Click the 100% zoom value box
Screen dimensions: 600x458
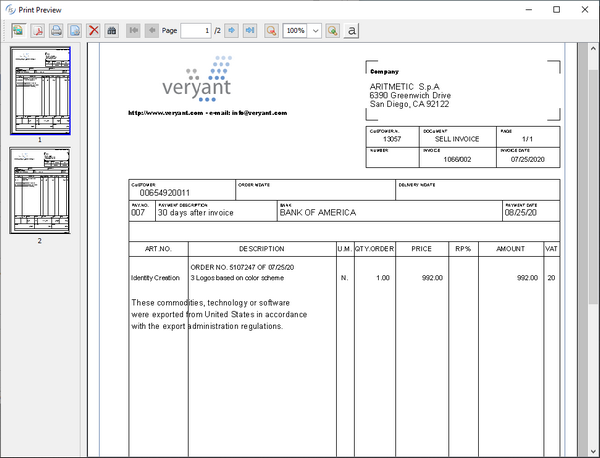(295, 31)
